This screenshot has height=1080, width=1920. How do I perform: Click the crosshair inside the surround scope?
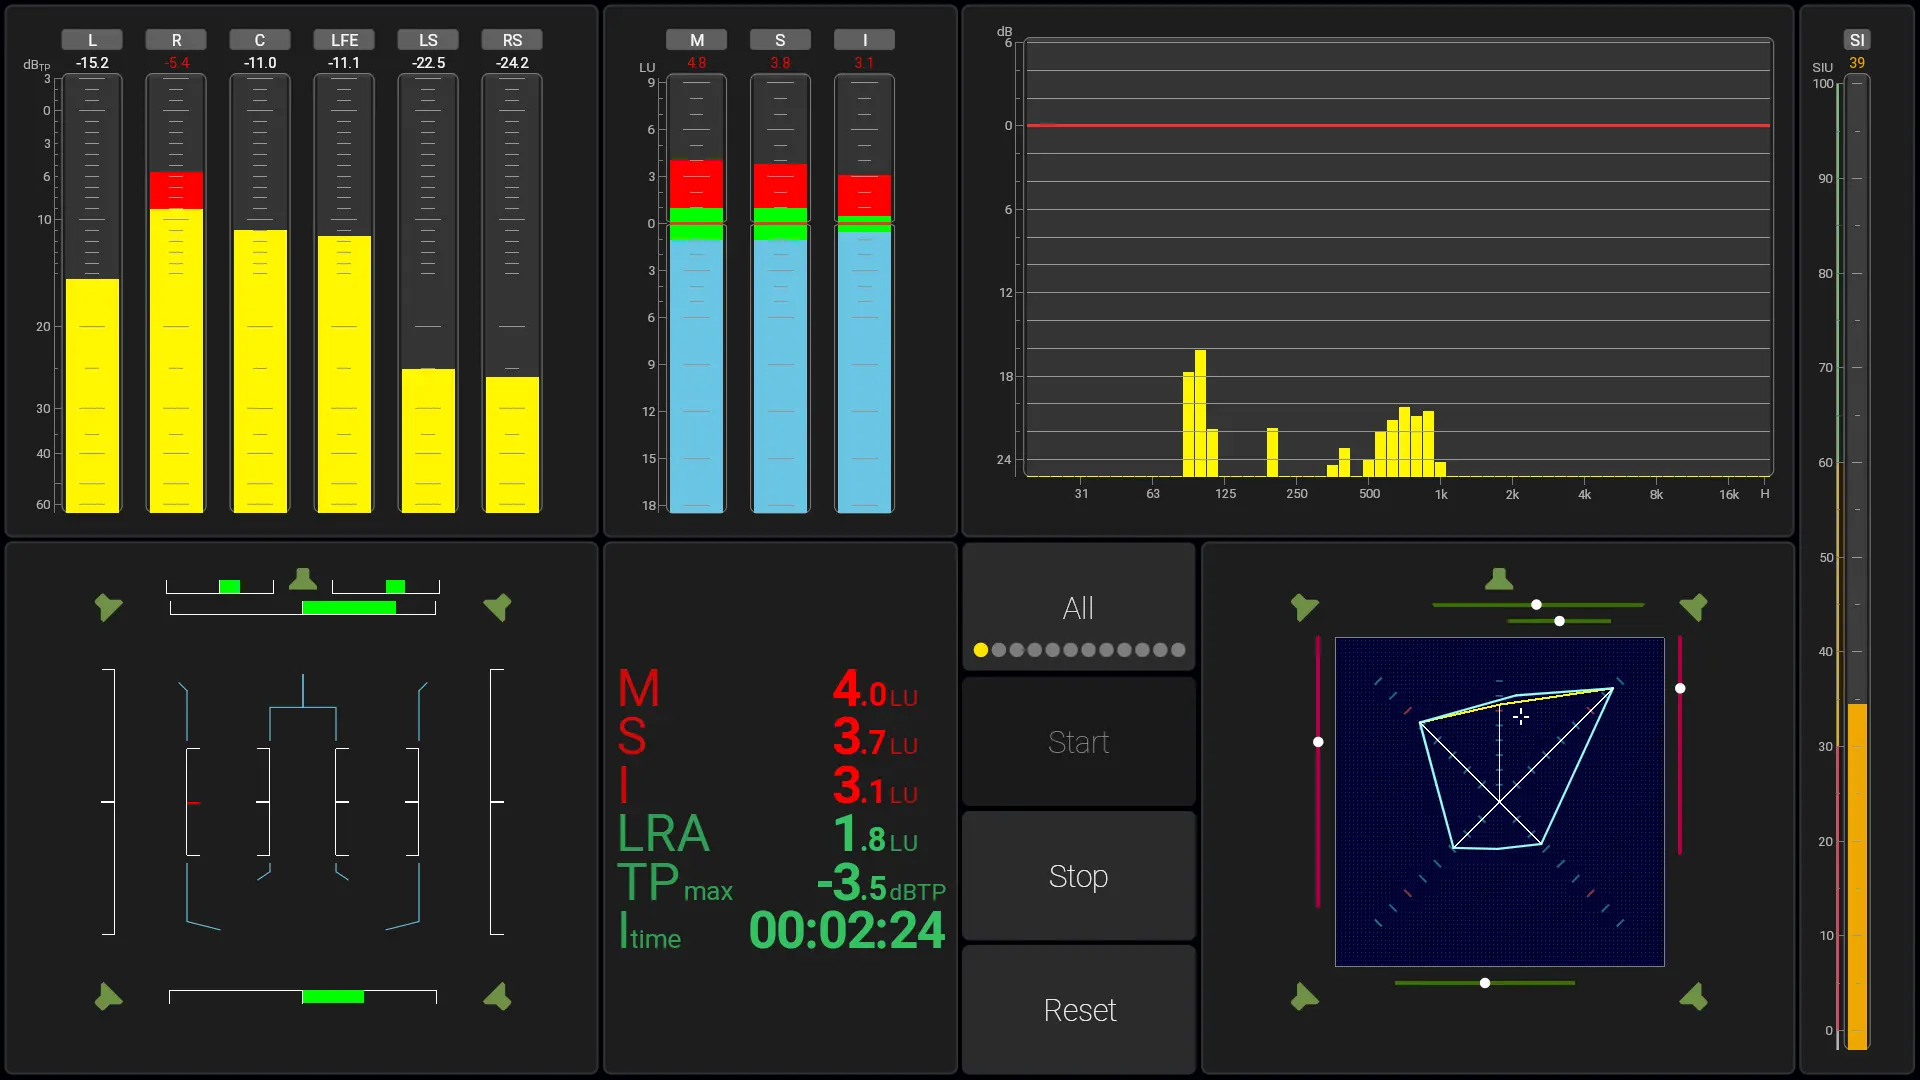[x=1520, y=717]
